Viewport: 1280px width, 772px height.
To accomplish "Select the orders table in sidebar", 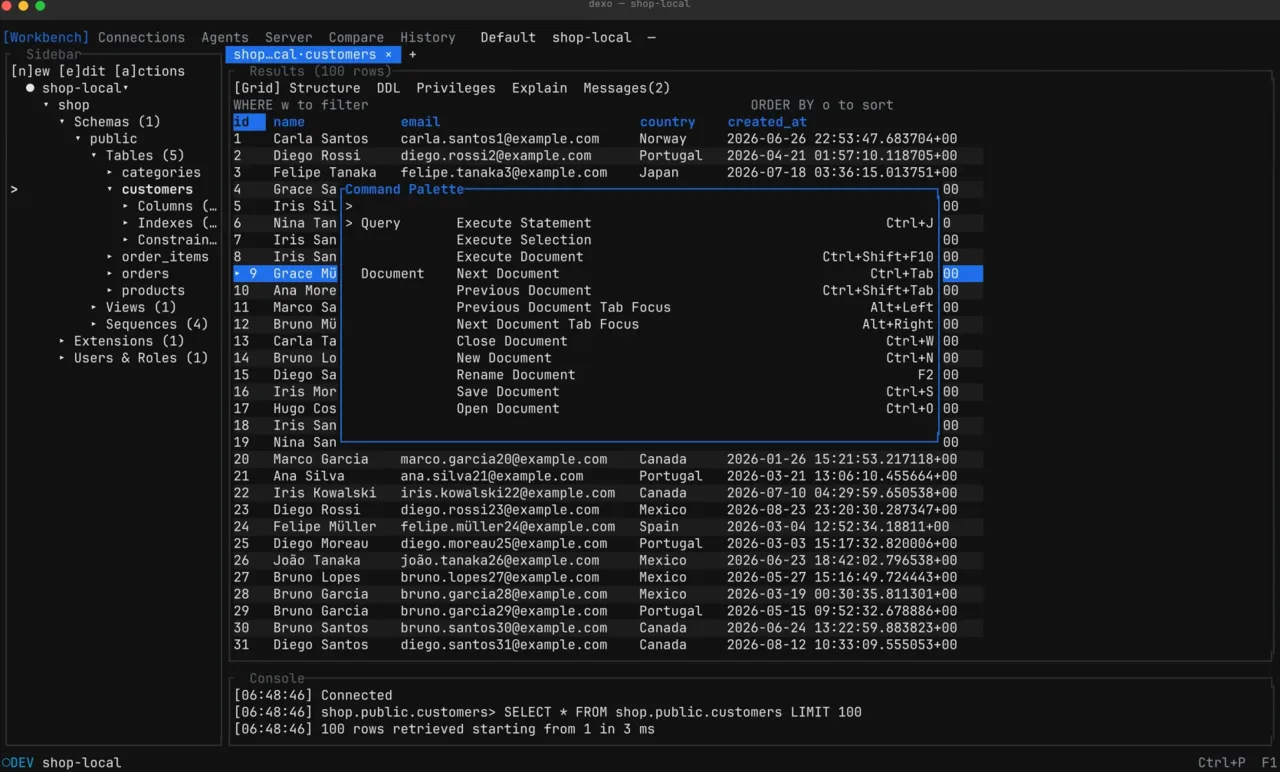I will click(145, 273).
